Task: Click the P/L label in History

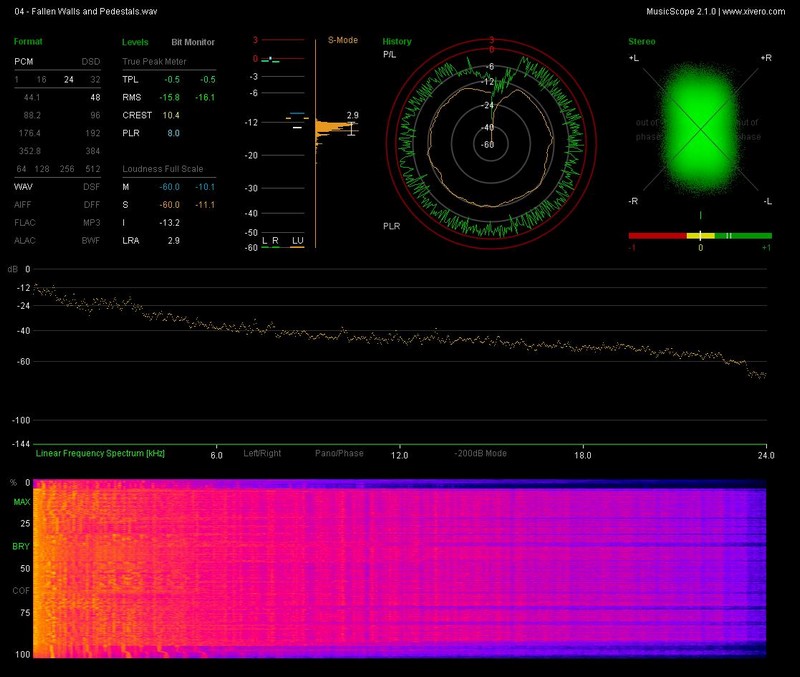Action: click(389, 55)
